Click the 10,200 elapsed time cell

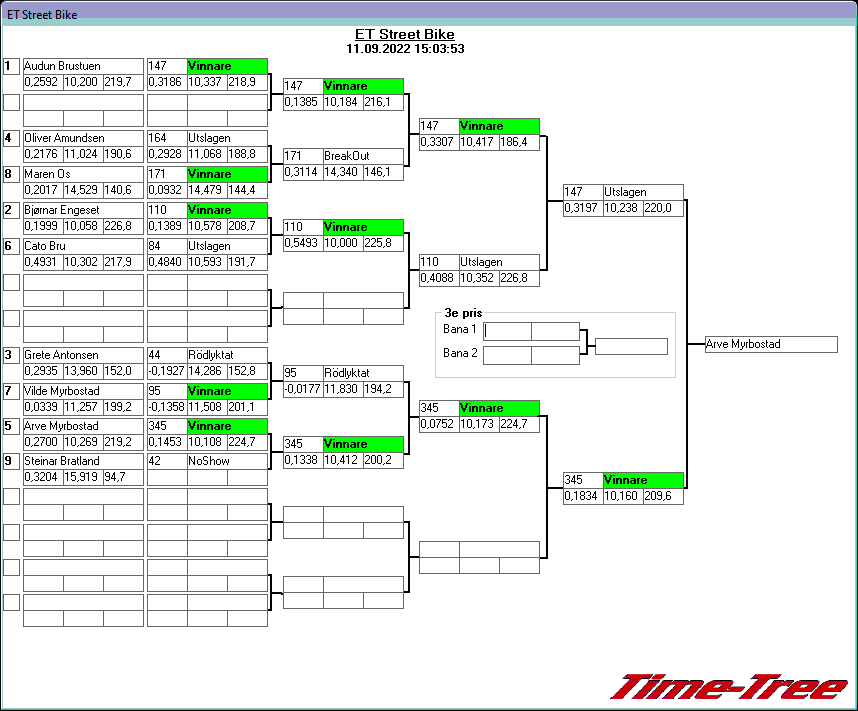click(x=83, y=82)
